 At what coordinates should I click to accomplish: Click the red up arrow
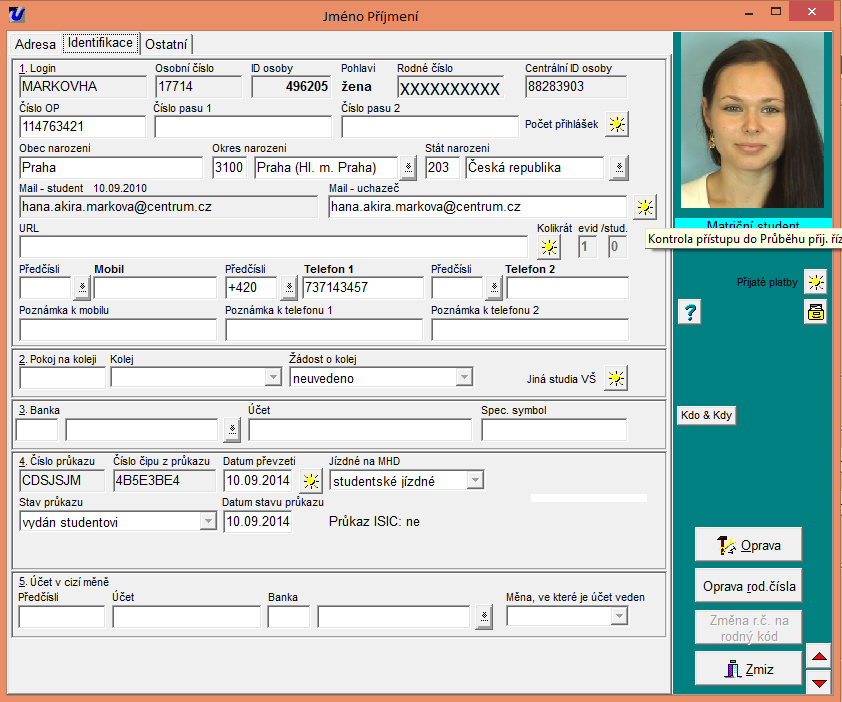(x=819, y=657)
